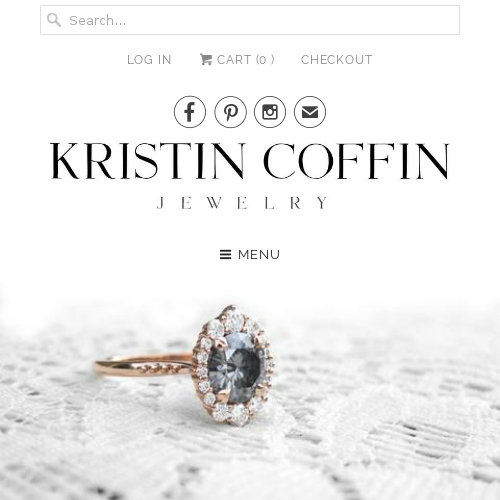Go to CHECKOUT

336,60
